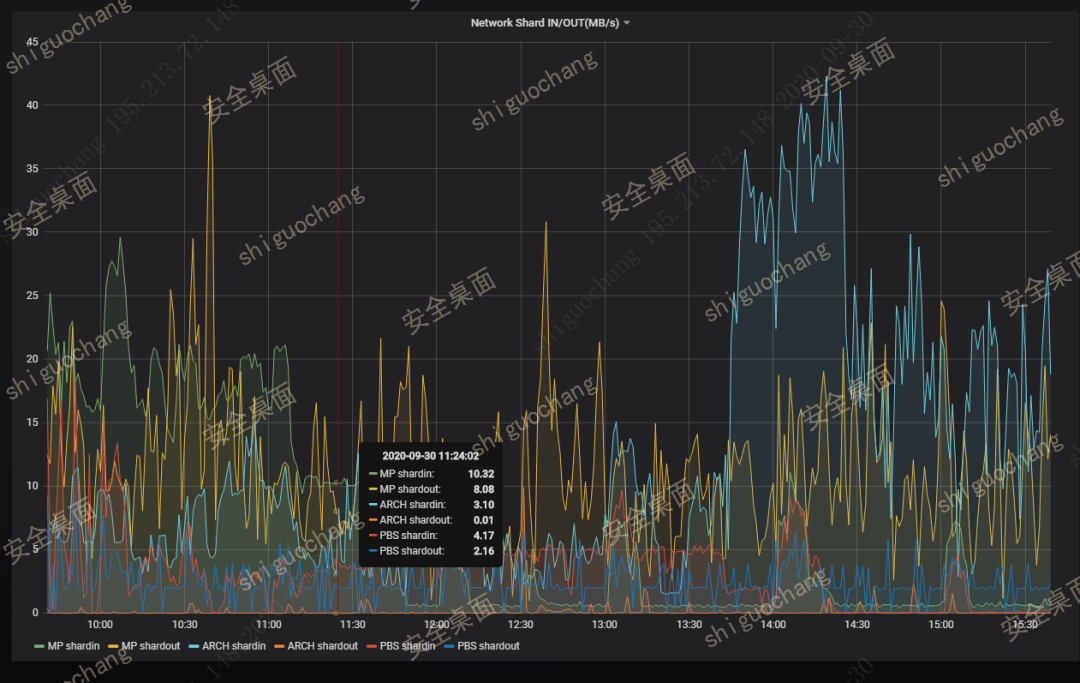The height and width of the screenshot is (683, 1080).
Task: Click the 12:00 label on the time axis
Action: pyautogui.click(x=436, y=624)
